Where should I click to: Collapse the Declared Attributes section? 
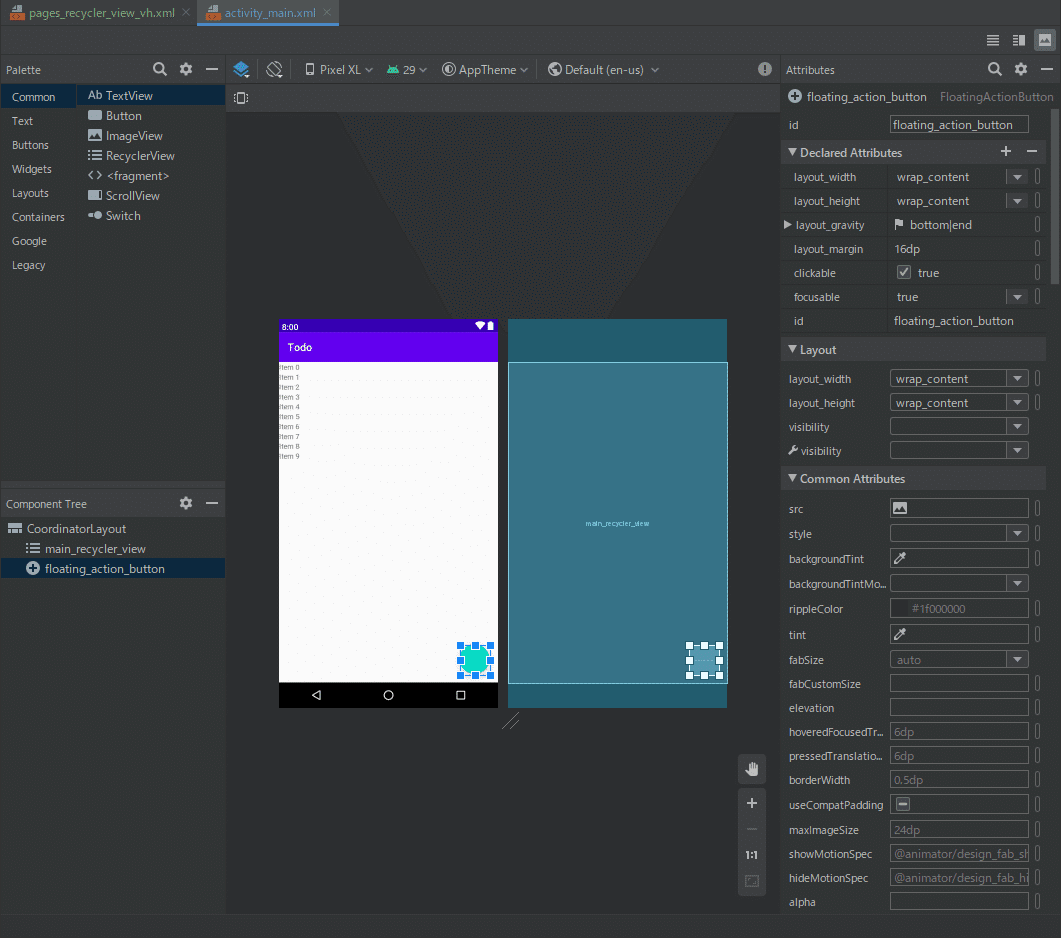[x=793, y=153]
